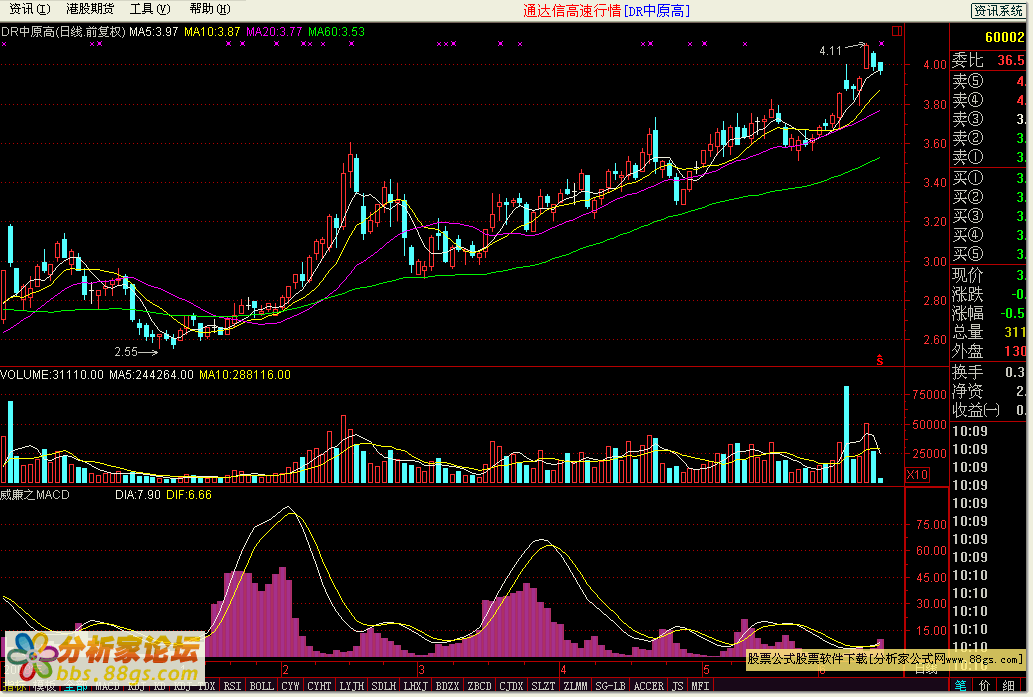Click the MA10:3.87 moving average label
Viewport: 1033px width, 697px height.
point(212,32)
